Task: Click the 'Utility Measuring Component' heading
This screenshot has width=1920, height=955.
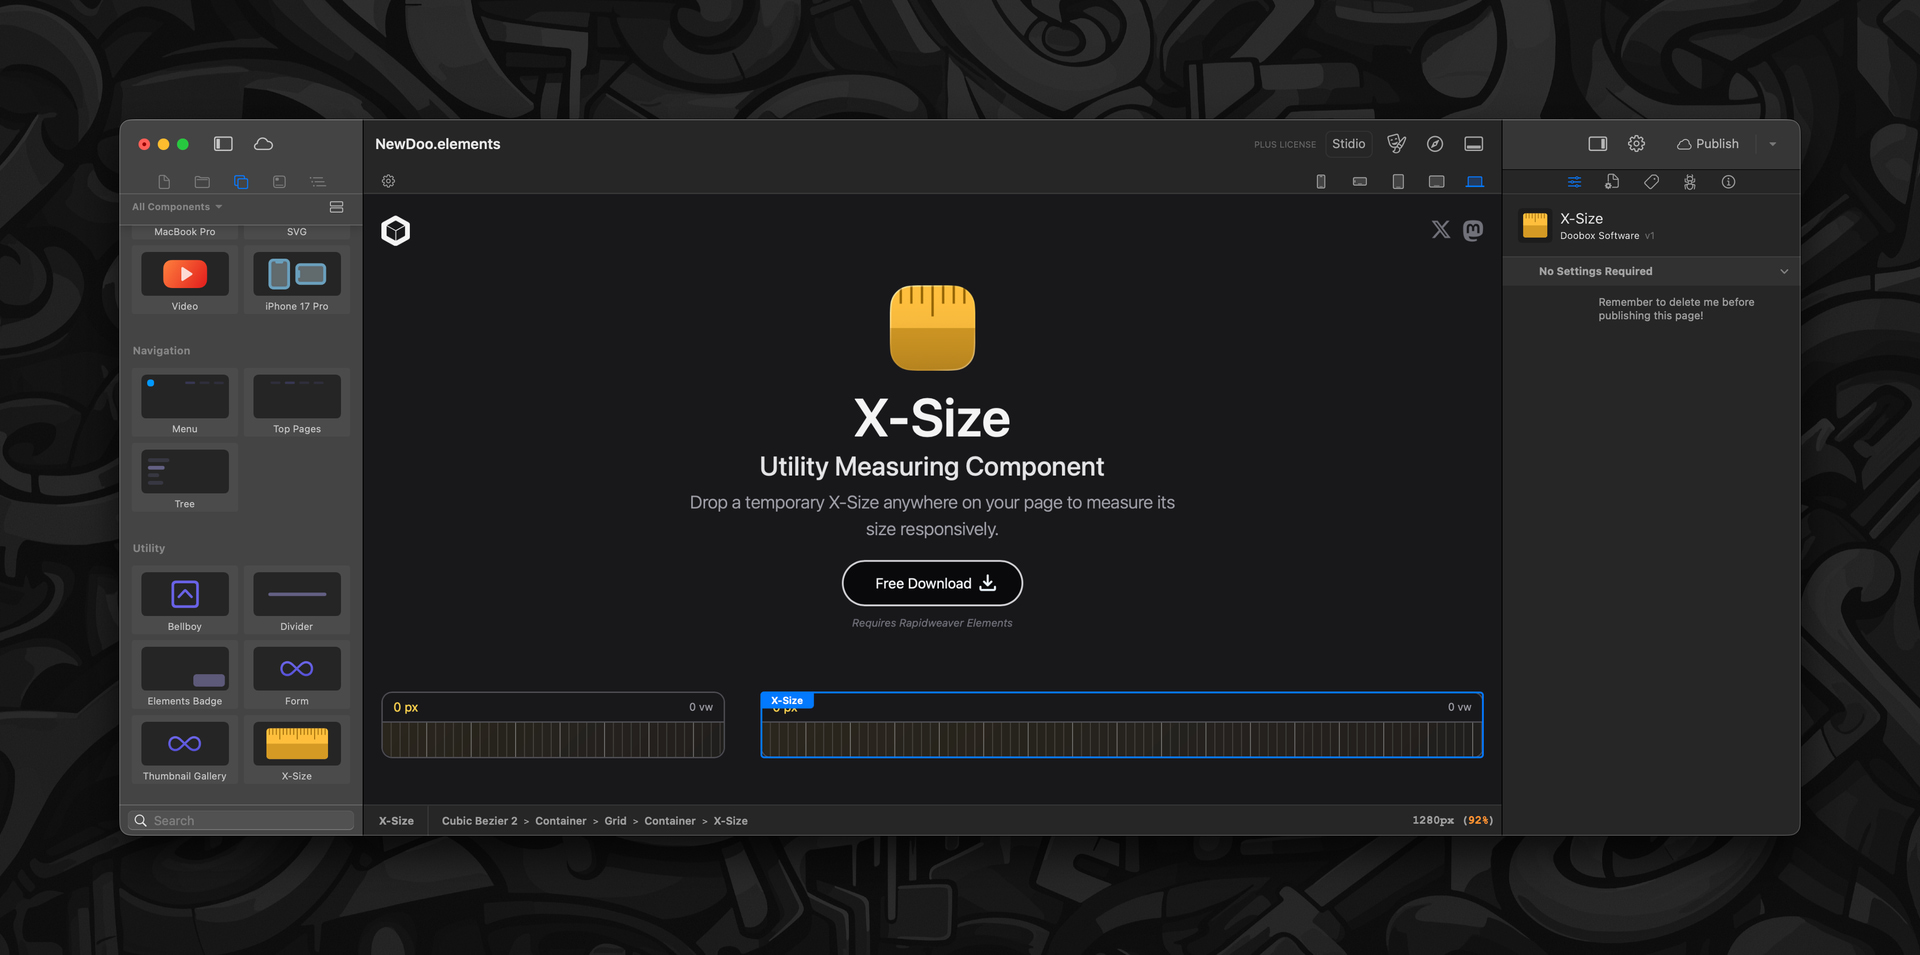Action: 932,467
